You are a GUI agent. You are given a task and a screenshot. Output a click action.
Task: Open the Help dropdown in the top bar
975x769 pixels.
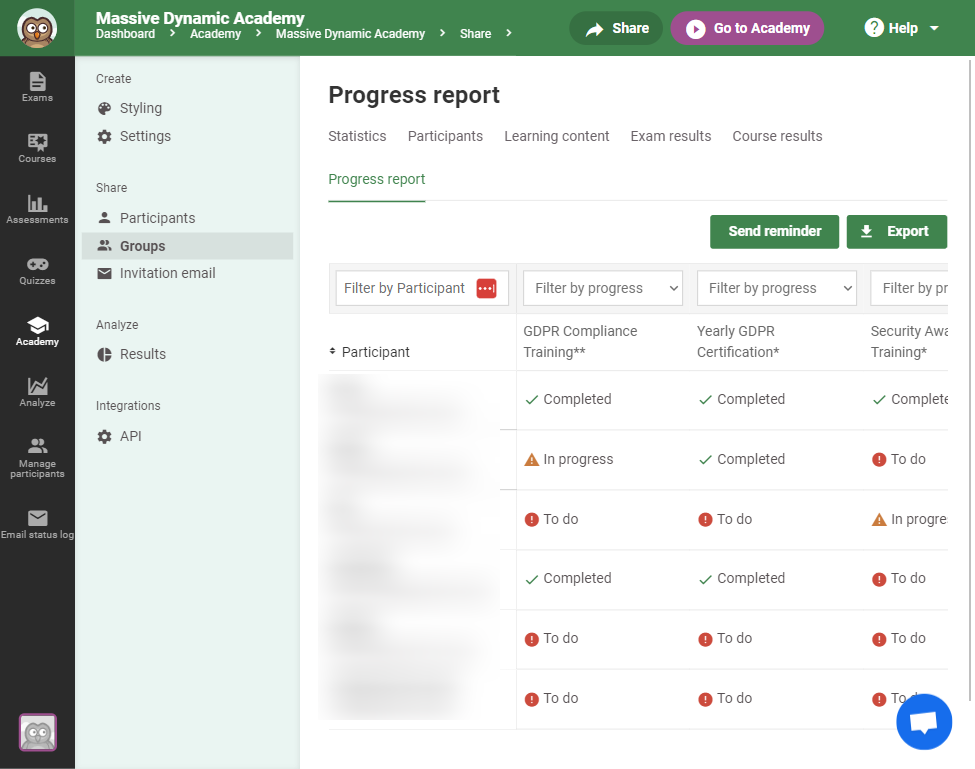(901, 28)
